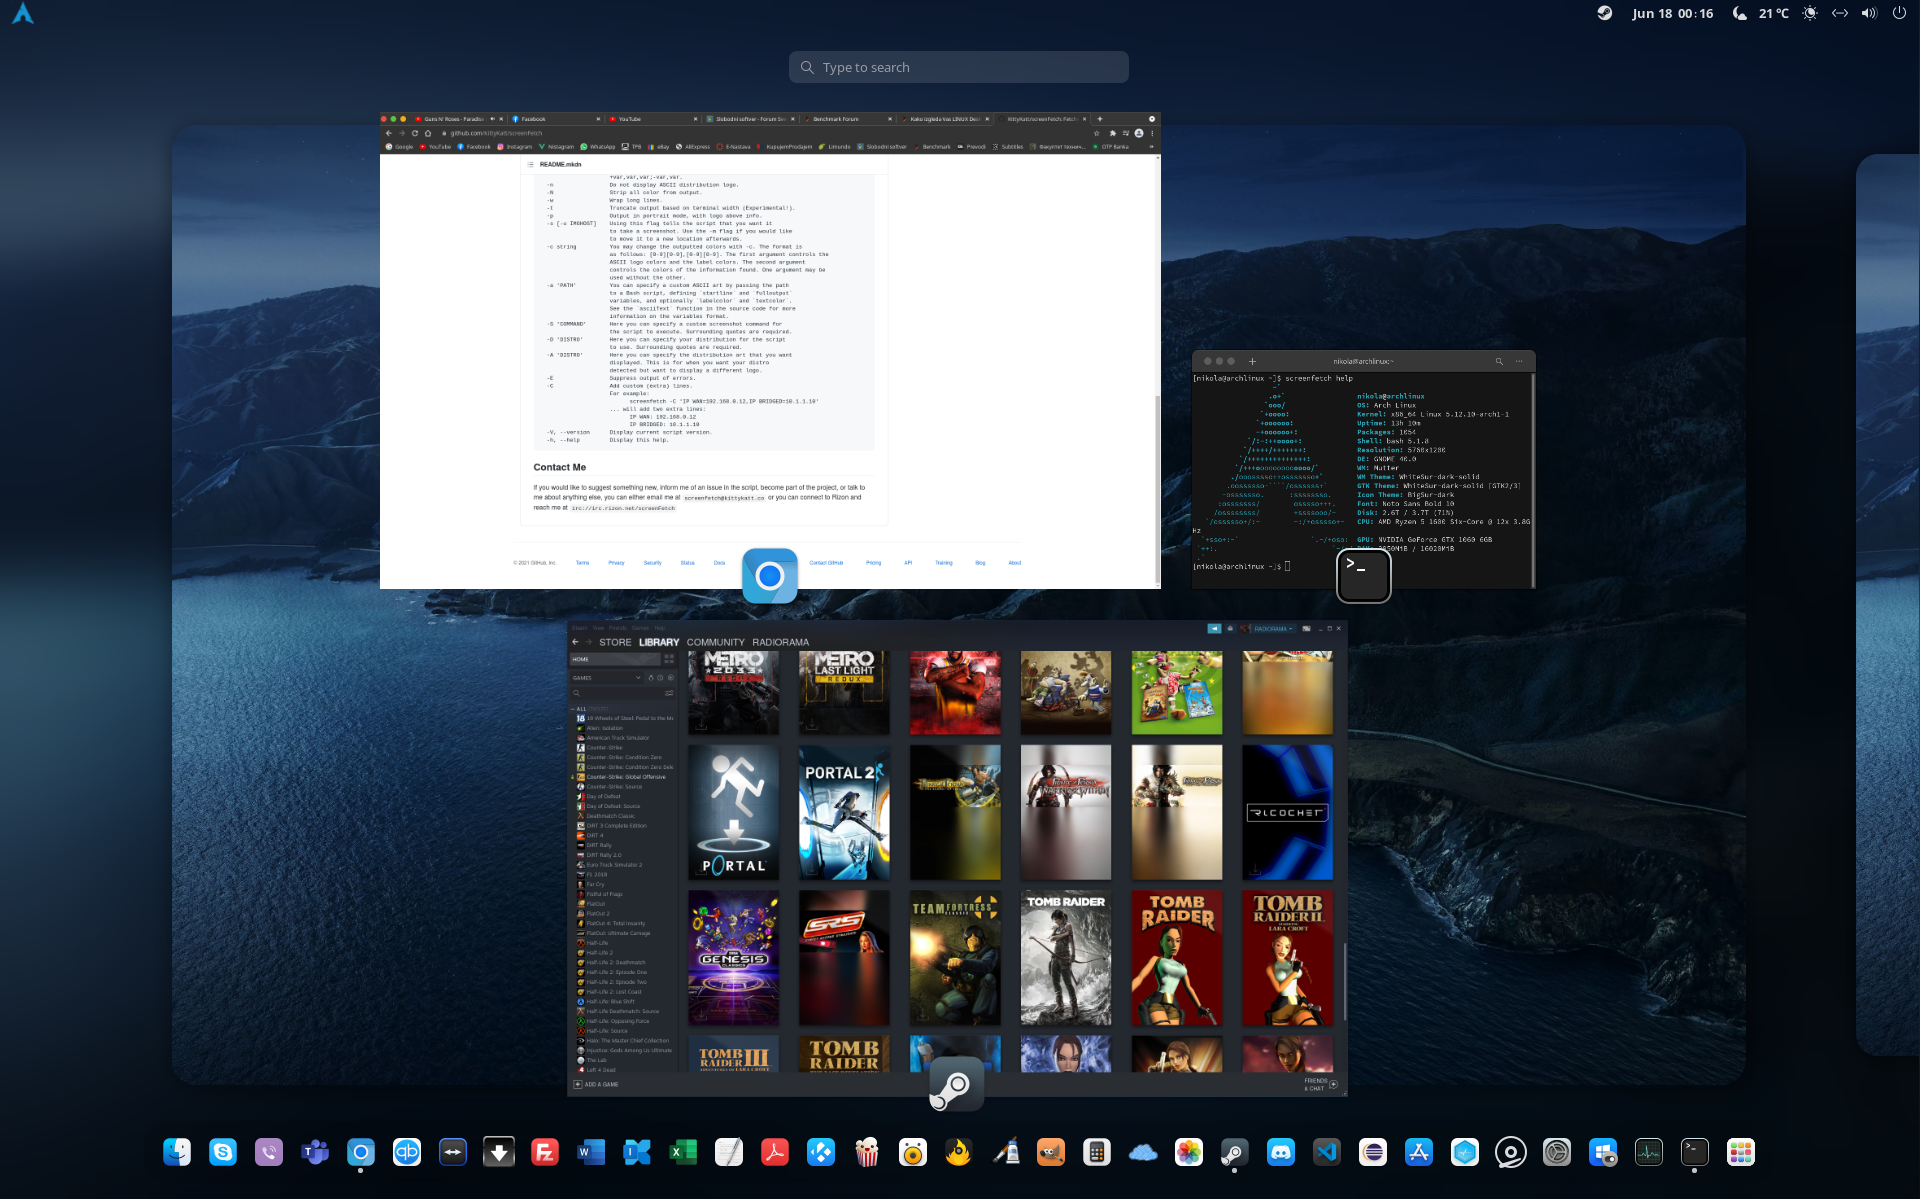
Task: Launch Discord from the dock
Action: click(x=1281, y=1152)
